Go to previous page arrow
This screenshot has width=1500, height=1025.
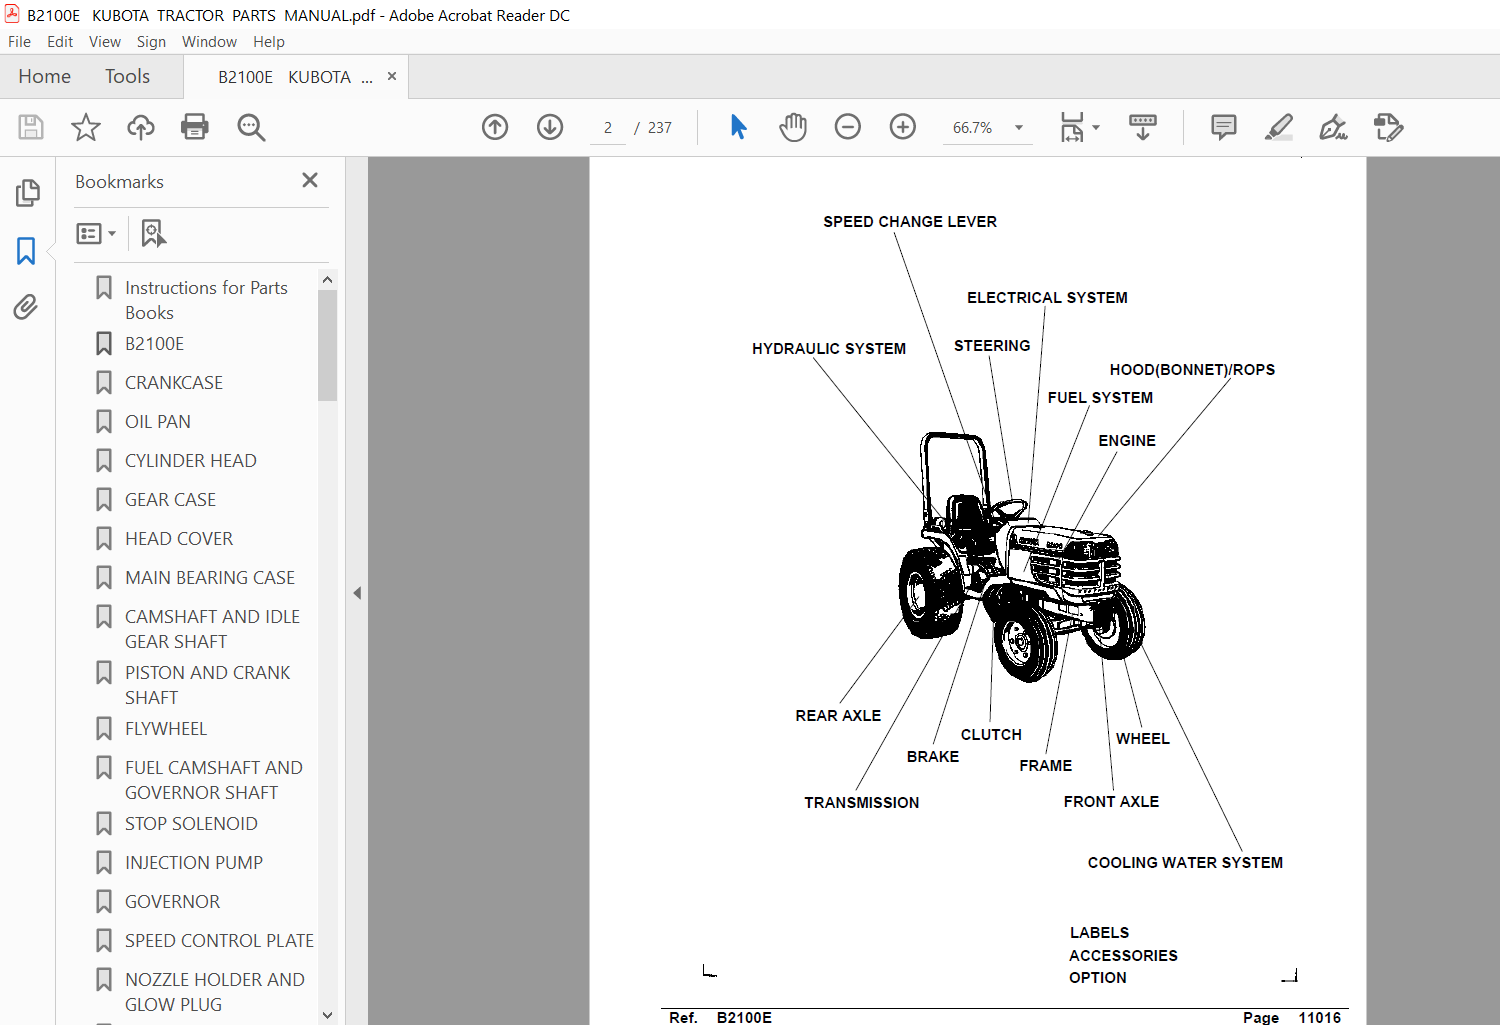coord(495,127)
